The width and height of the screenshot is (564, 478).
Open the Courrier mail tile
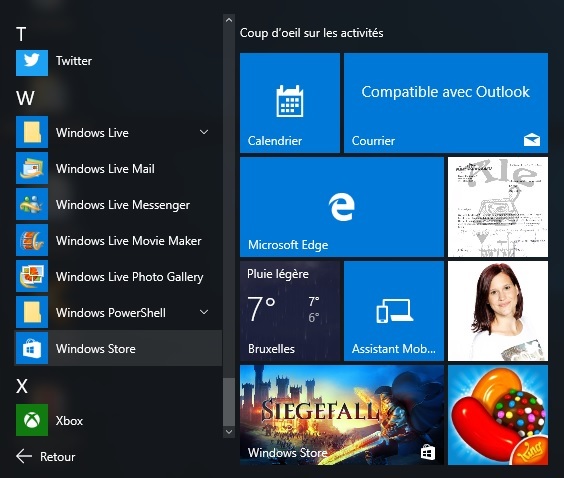(446, 103)
